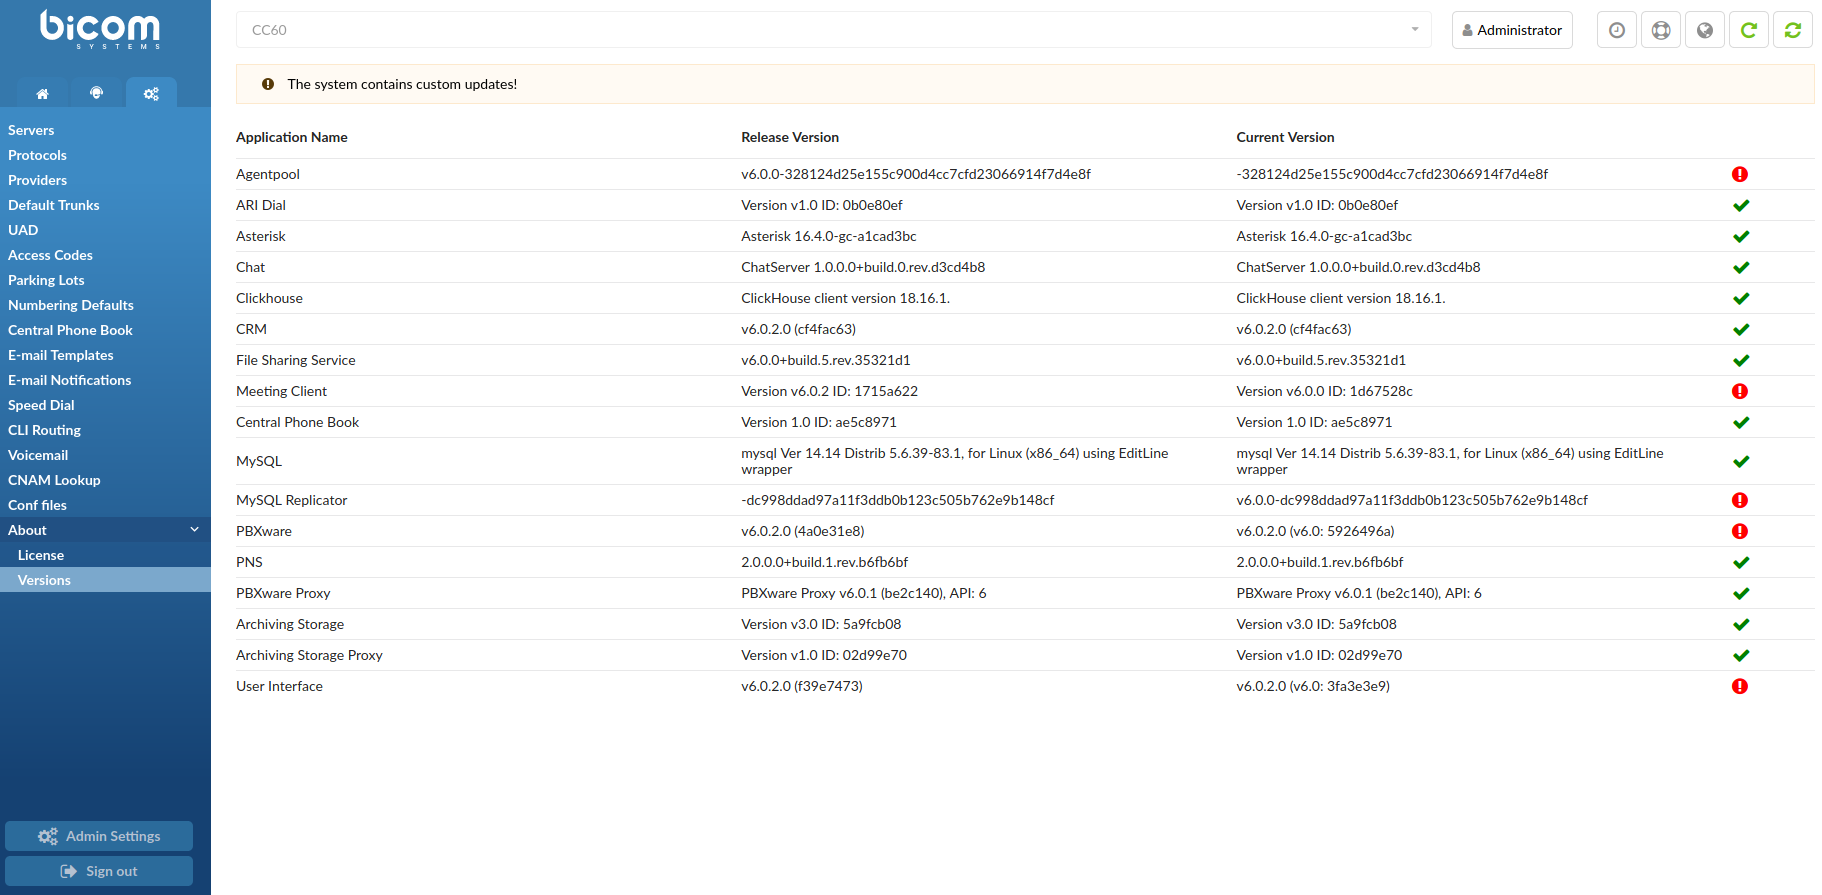Open CNAM Lookup menu item
The image size is (1822, 895).
54,480
